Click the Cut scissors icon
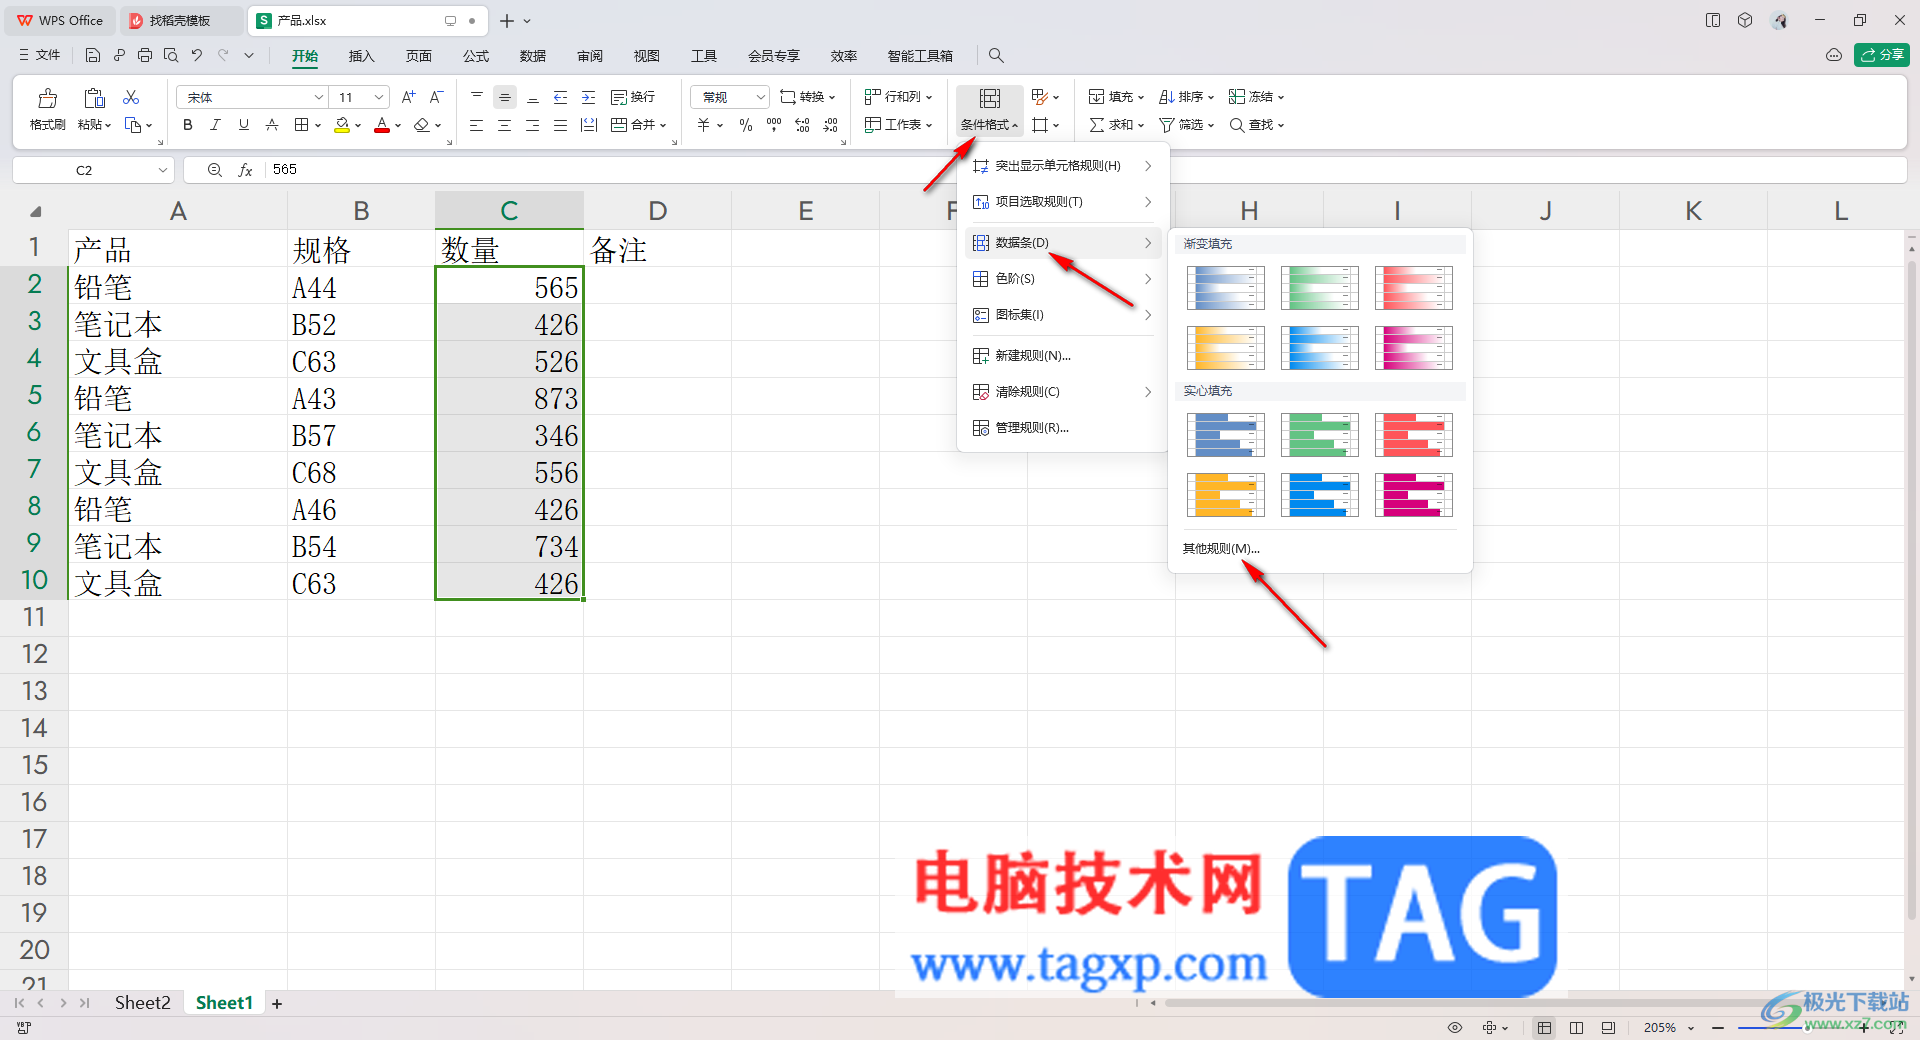 point(131,97)
